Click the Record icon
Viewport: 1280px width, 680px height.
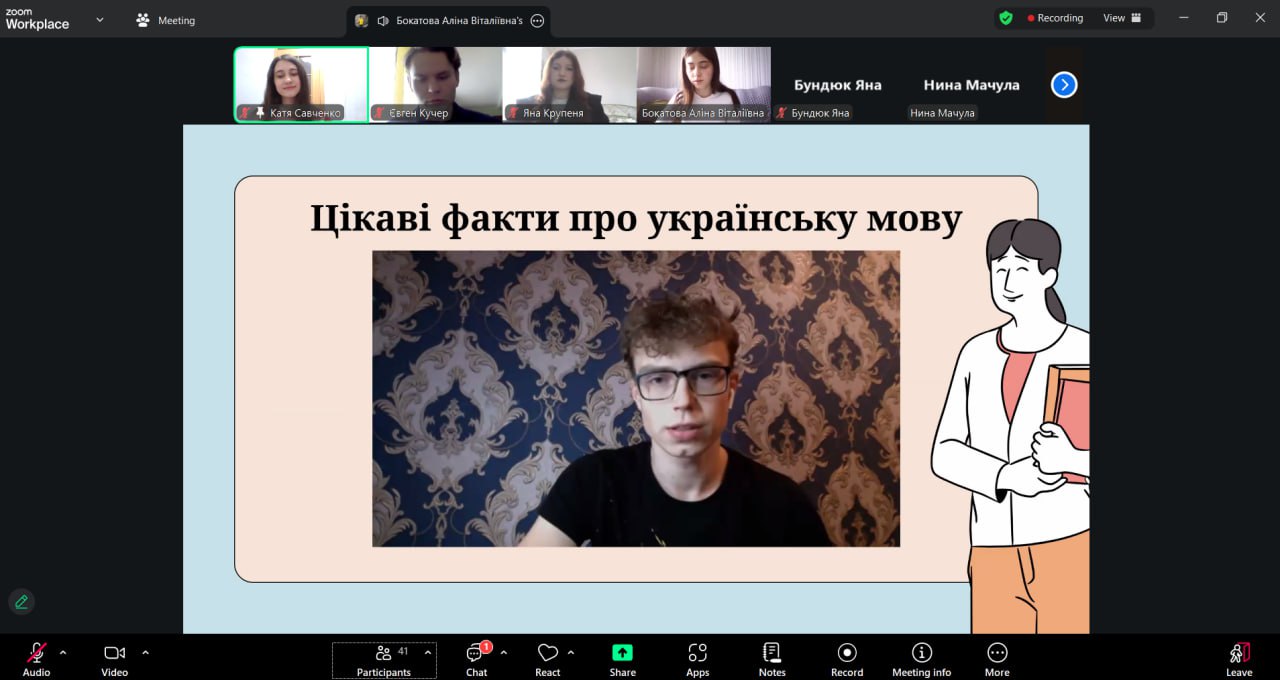point(847,653)
